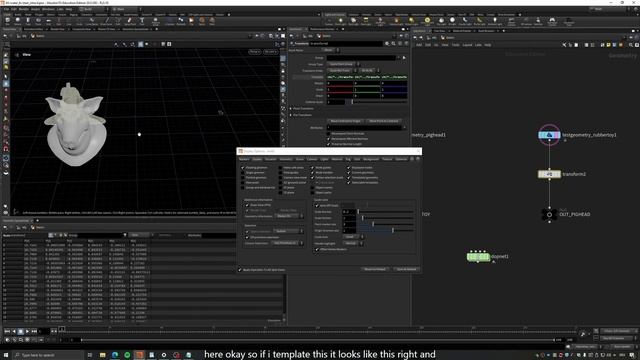This screenshot has width=640, height=360.
Task: Select the Box shelf tool
Action: pos(7,21)
